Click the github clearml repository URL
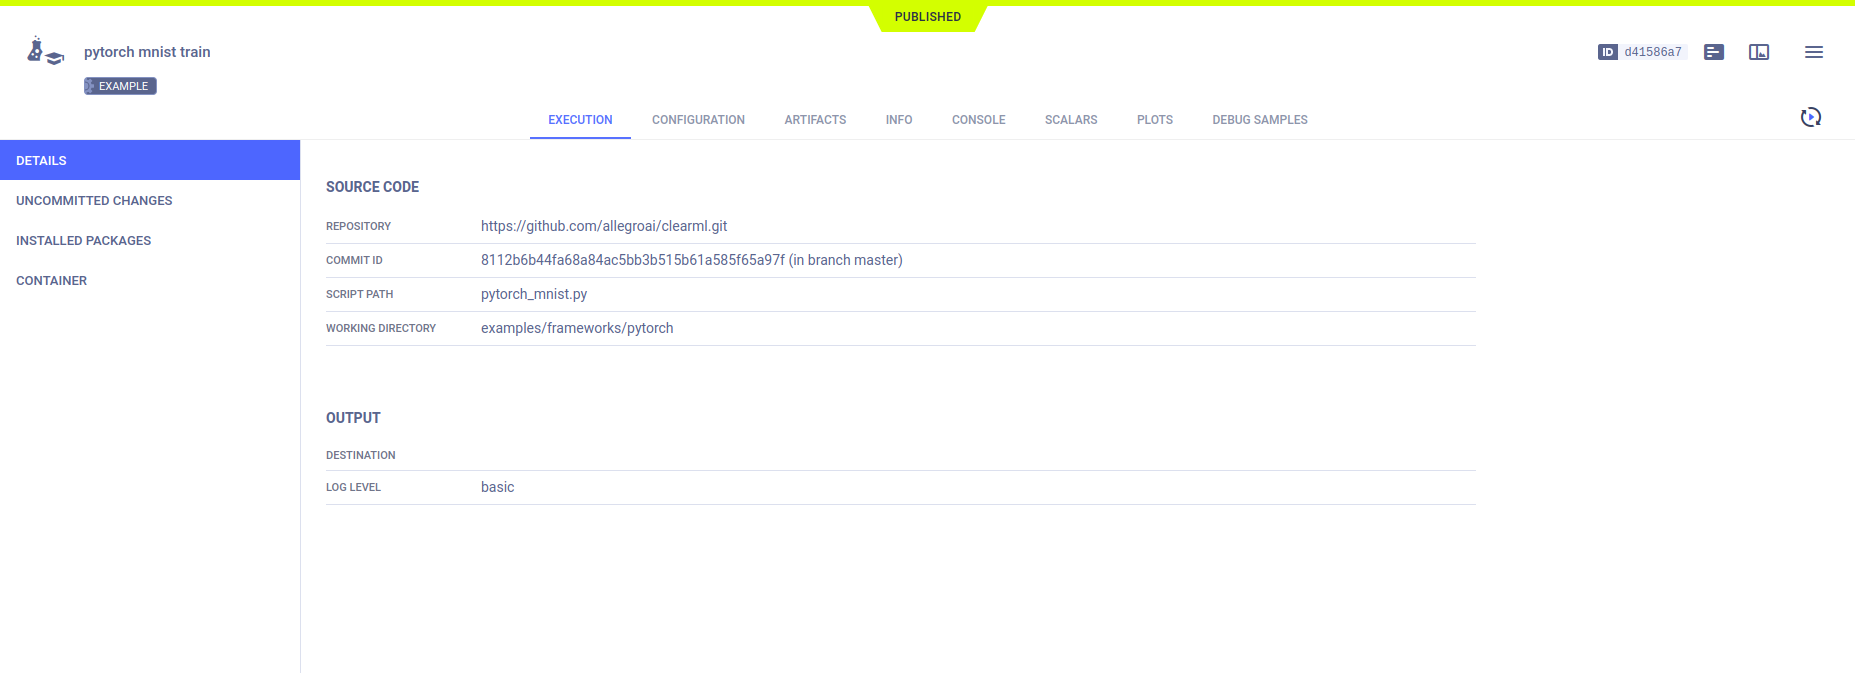This screenshot has width=1855, height=673. pyautogui.click(x=603, y=226)
